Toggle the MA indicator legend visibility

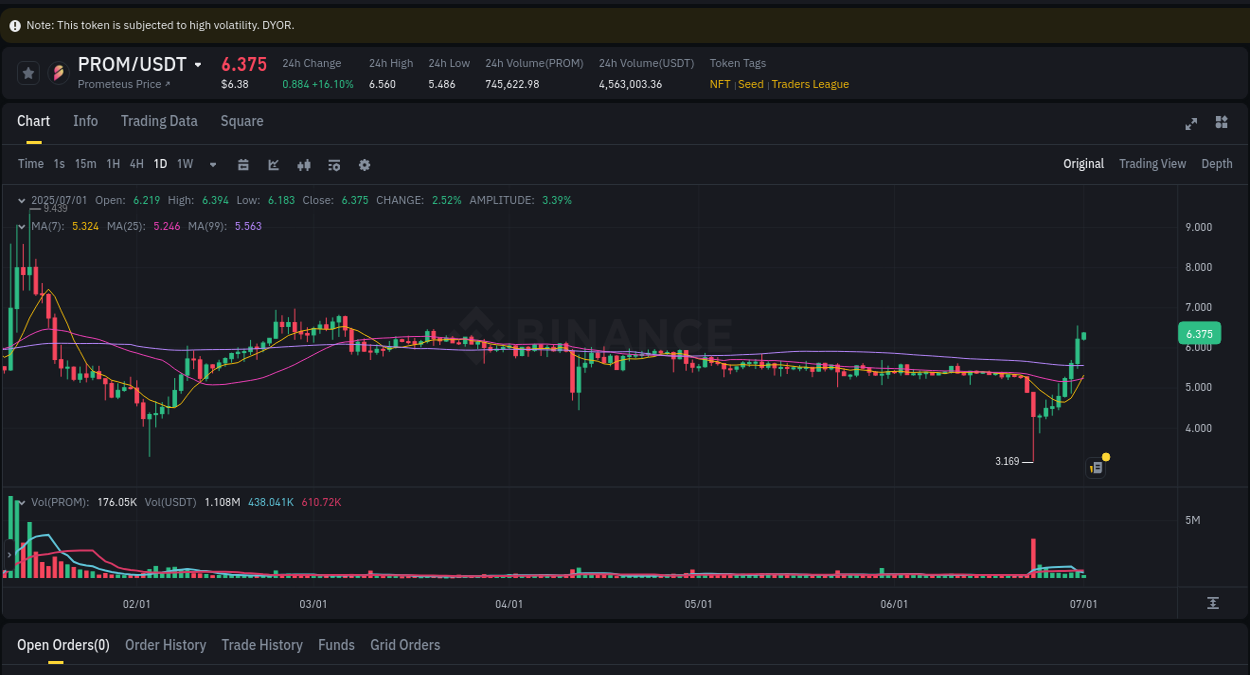(21, 227)
